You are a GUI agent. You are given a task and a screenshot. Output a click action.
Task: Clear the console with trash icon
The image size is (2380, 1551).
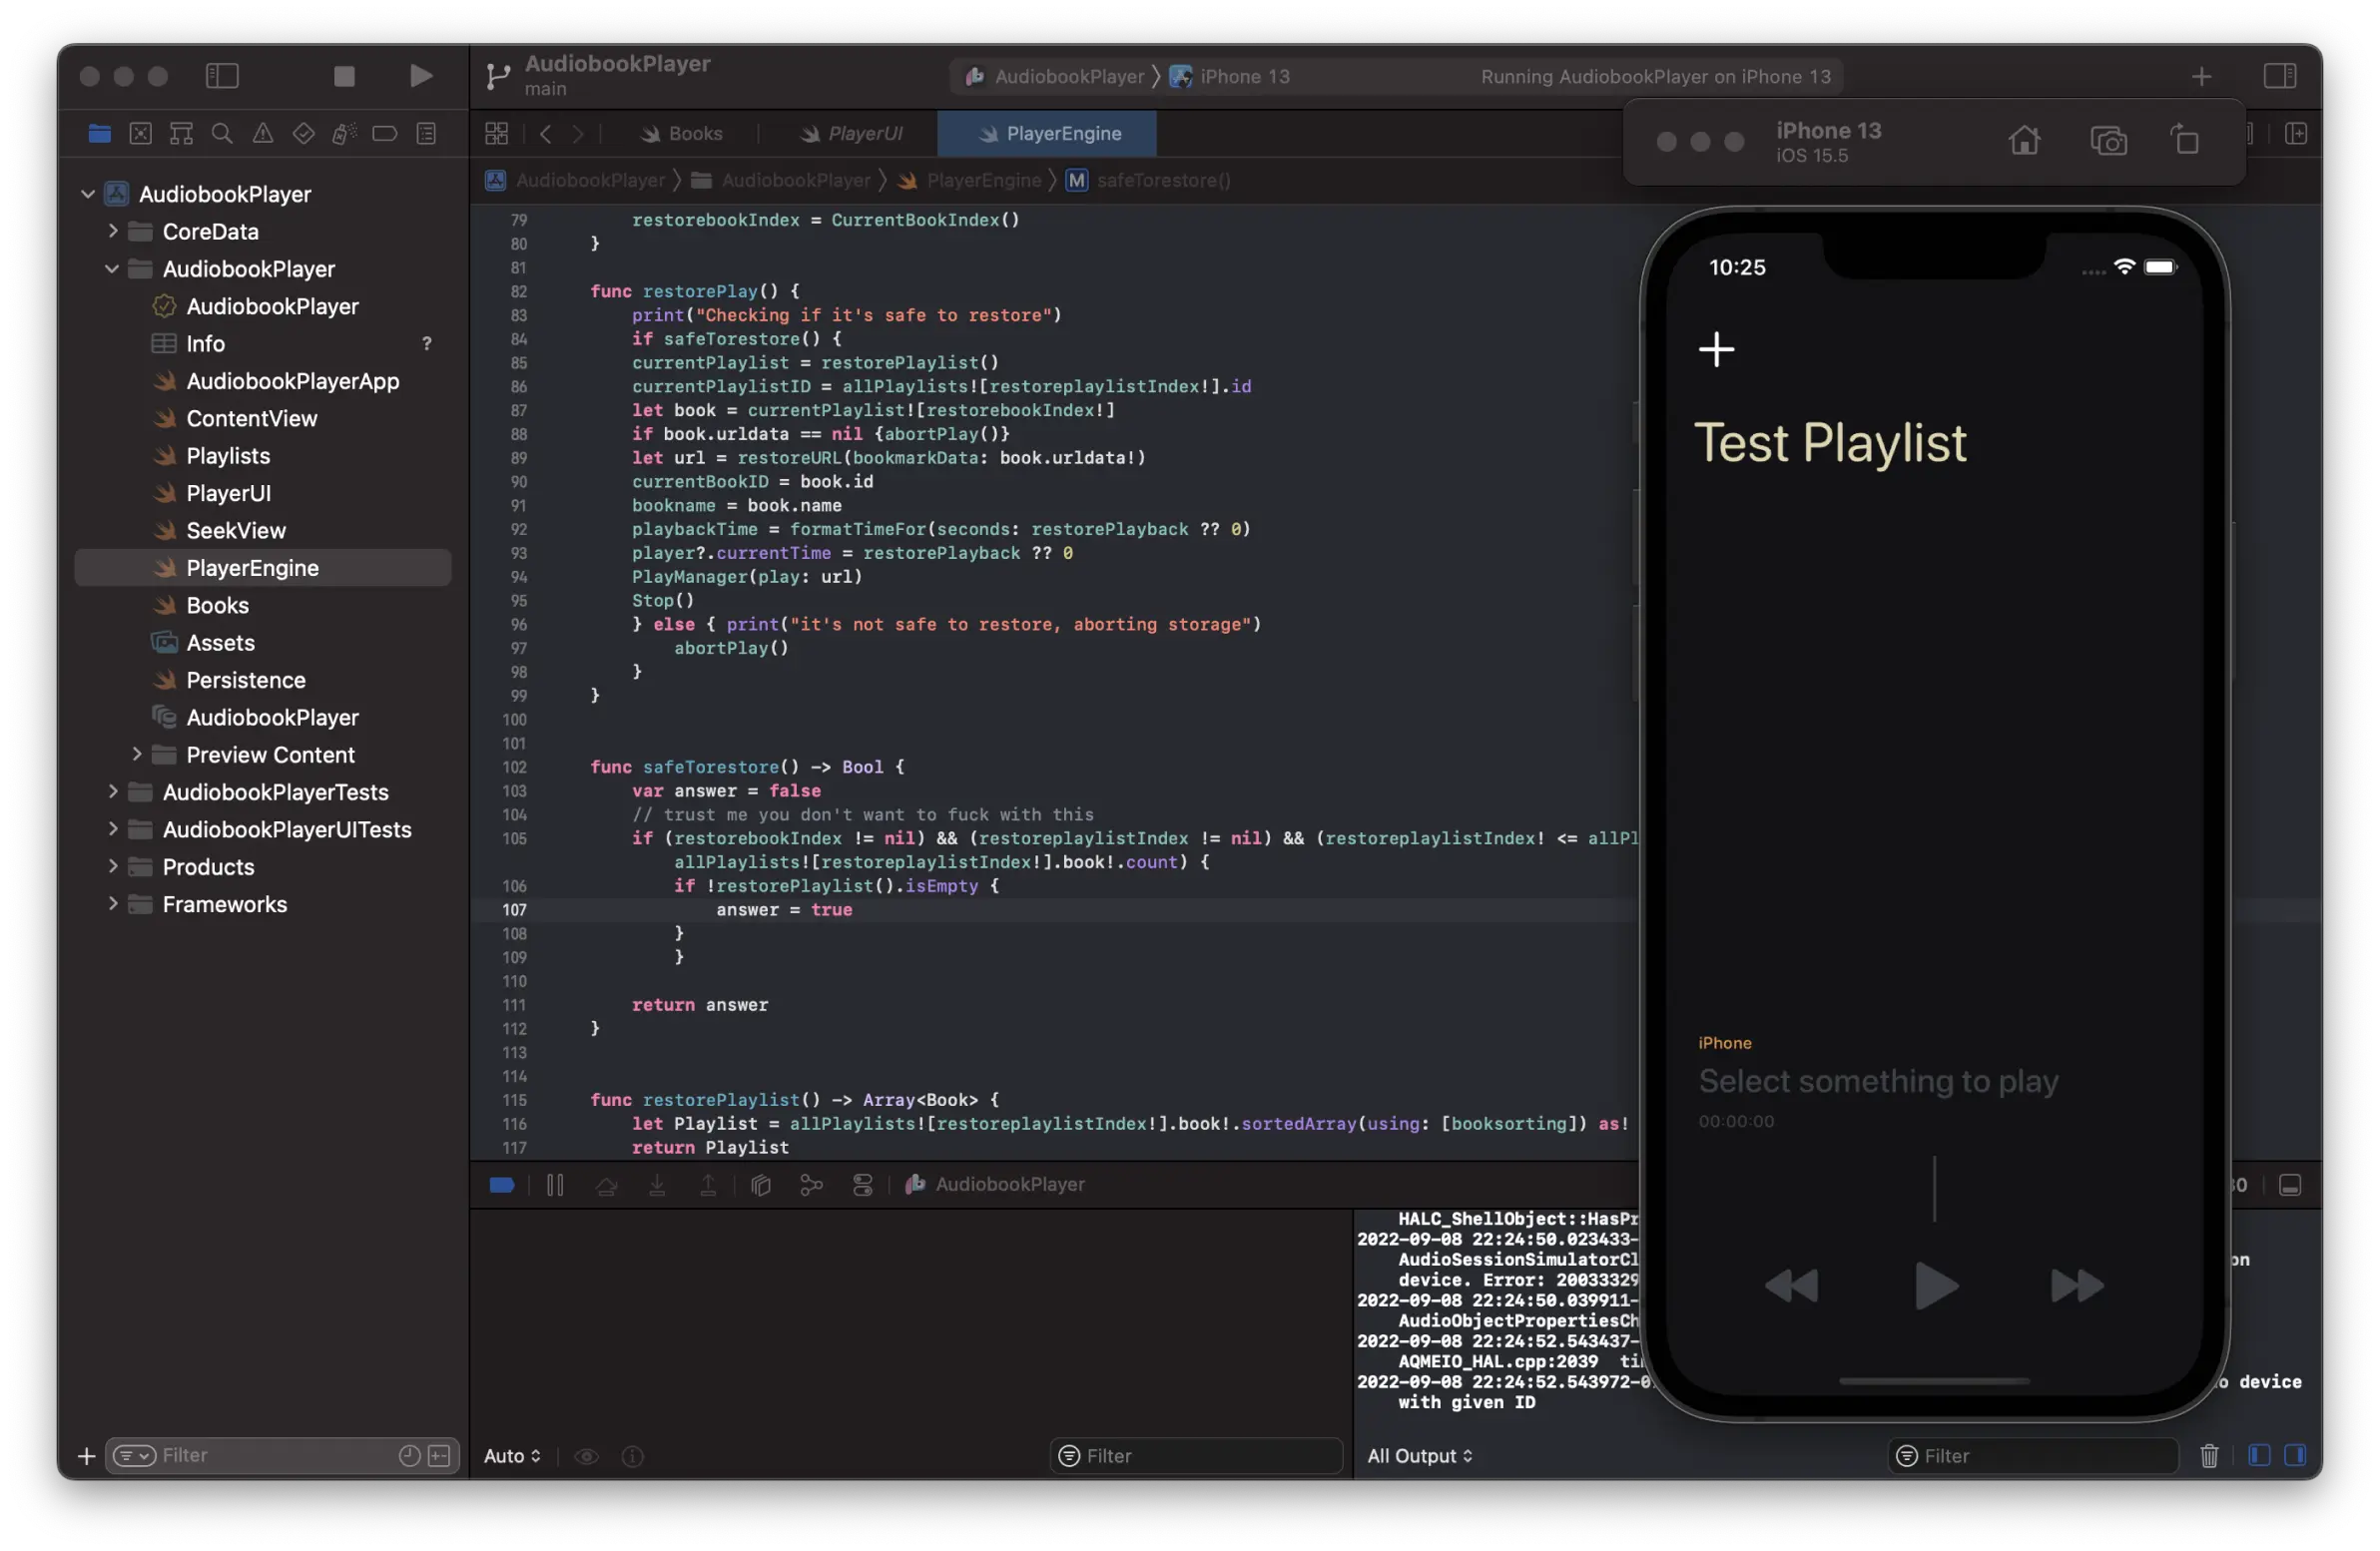pyautogui.click(x=2209, y=1456)
